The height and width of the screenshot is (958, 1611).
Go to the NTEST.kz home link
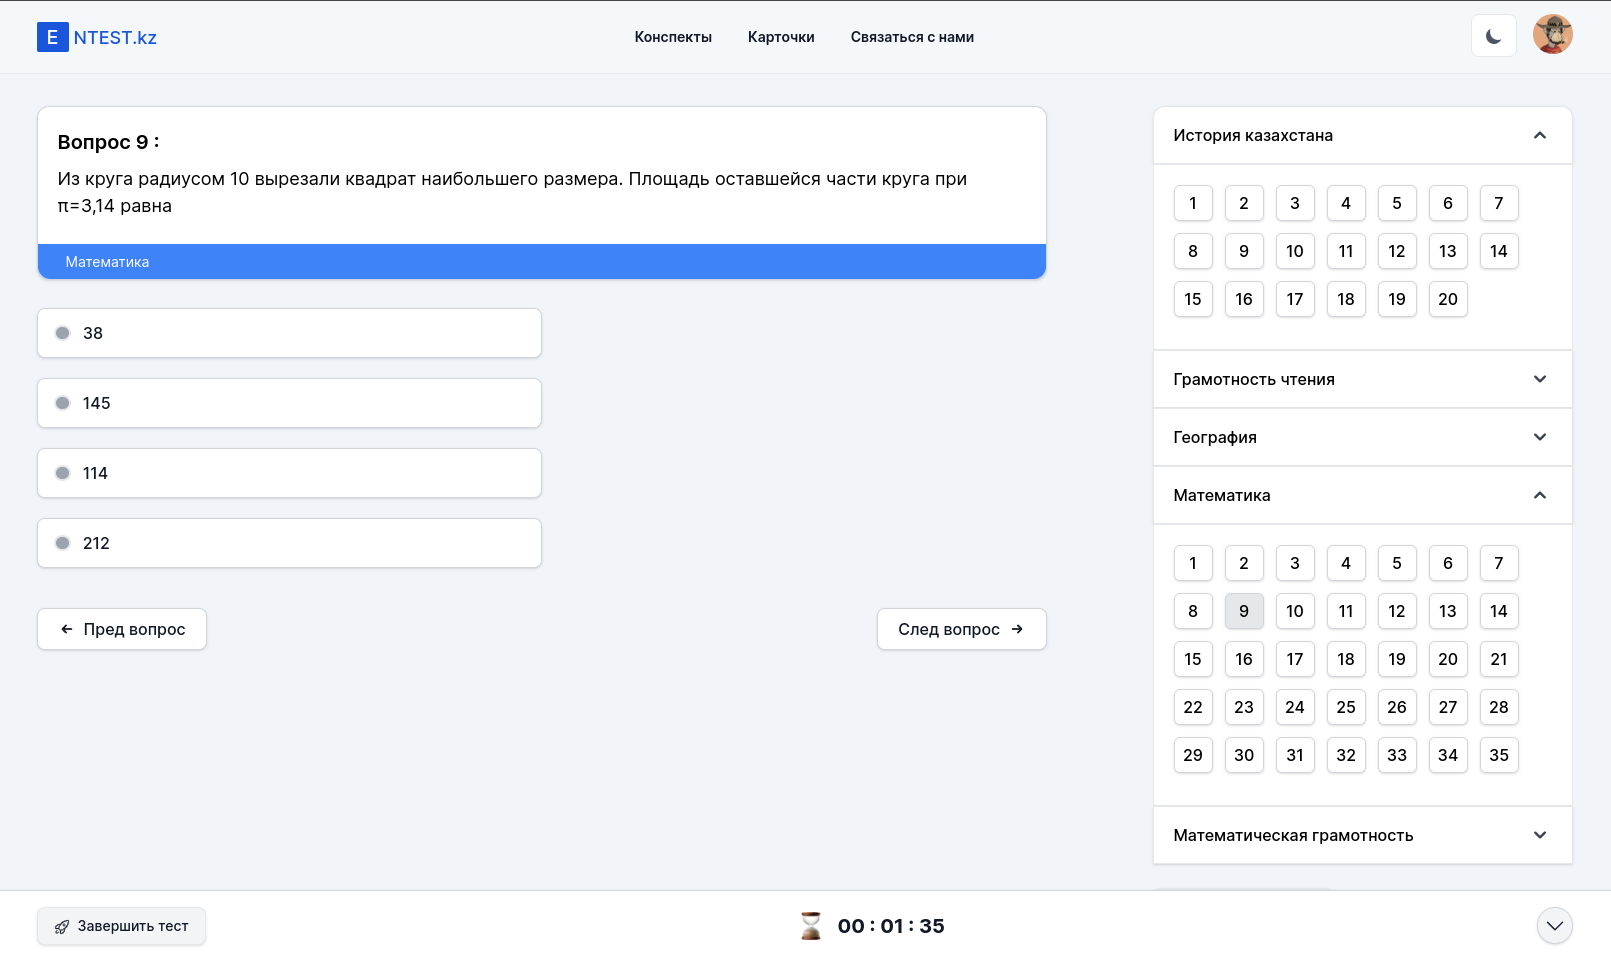click(x=97, y=37)
